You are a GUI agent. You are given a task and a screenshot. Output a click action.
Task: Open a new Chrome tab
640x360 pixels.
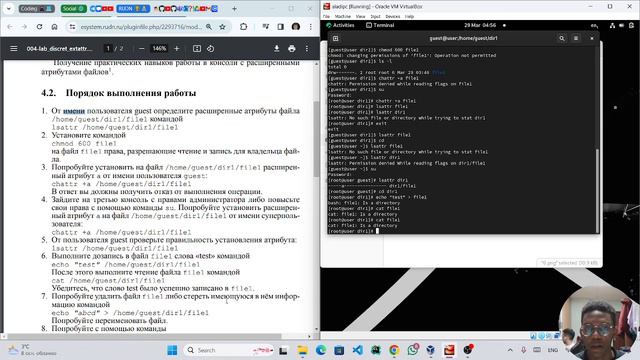(x=234, y=8)
